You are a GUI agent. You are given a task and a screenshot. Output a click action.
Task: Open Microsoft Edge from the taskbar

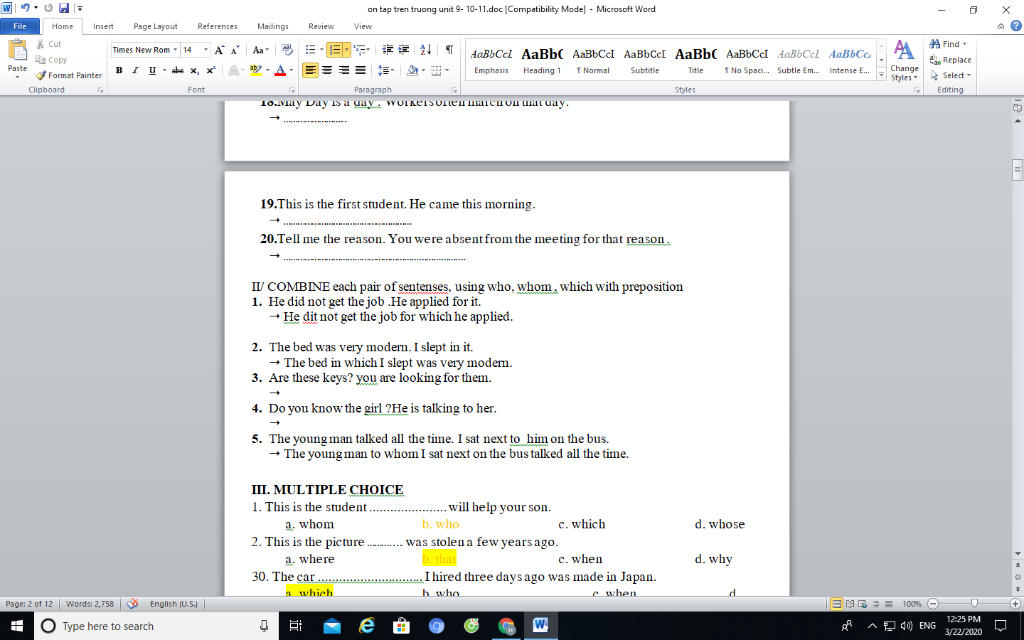(366, 626)
